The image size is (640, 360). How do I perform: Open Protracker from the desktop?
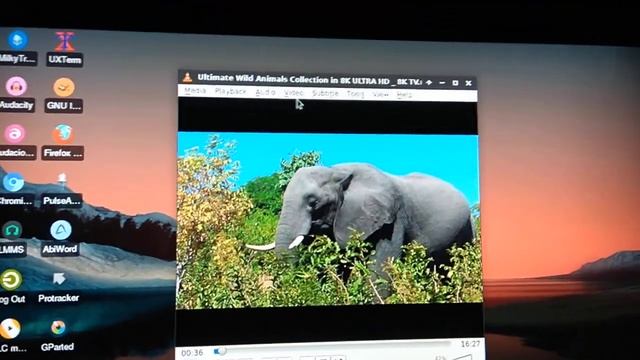coord(59,279)
